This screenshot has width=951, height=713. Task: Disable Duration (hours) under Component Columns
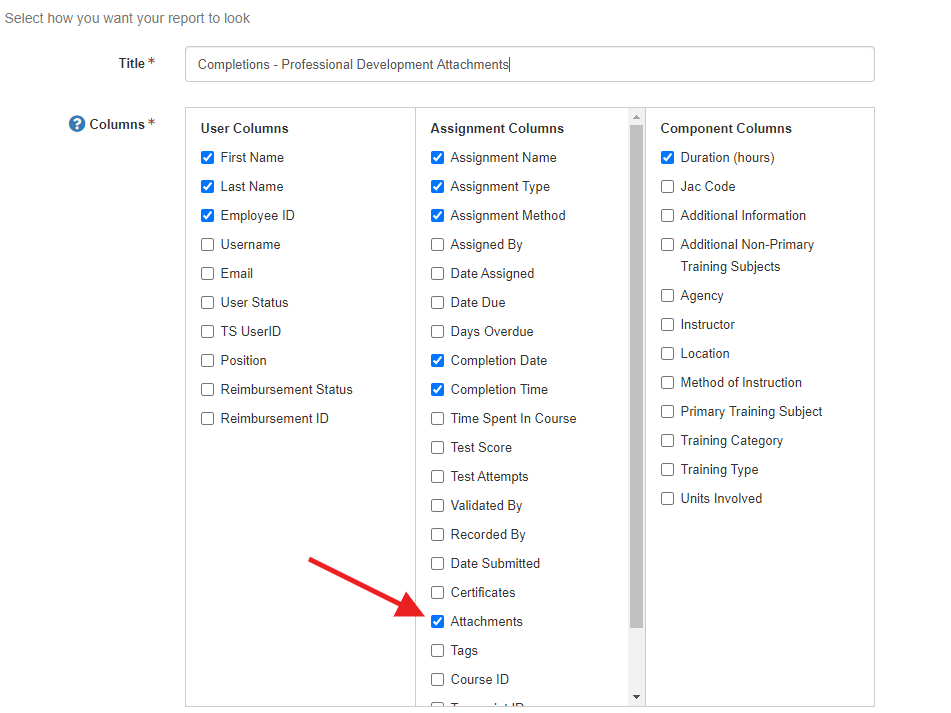[667, 157]
